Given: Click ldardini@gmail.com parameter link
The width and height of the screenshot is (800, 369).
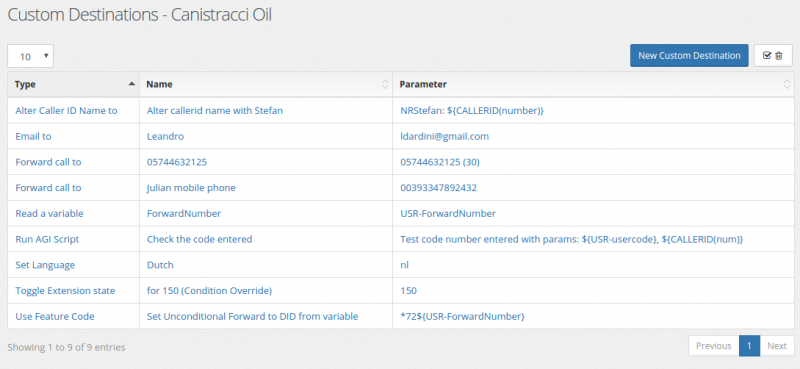Looking at the screenshot, I should click(445, 136).
